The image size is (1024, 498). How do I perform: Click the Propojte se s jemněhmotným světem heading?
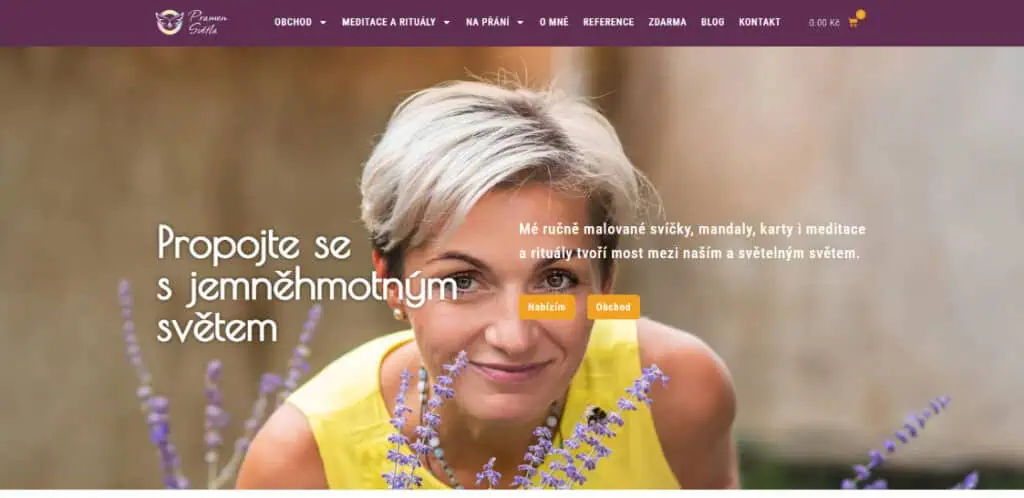pyautogui.click(x=307, y=284)
